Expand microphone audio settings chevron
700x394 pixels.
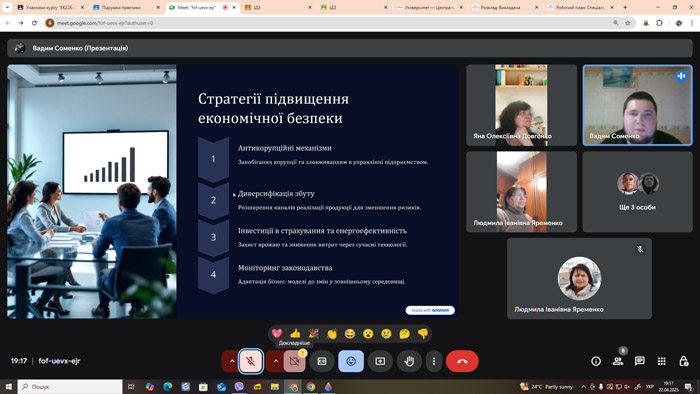click(x=231, y=361)
